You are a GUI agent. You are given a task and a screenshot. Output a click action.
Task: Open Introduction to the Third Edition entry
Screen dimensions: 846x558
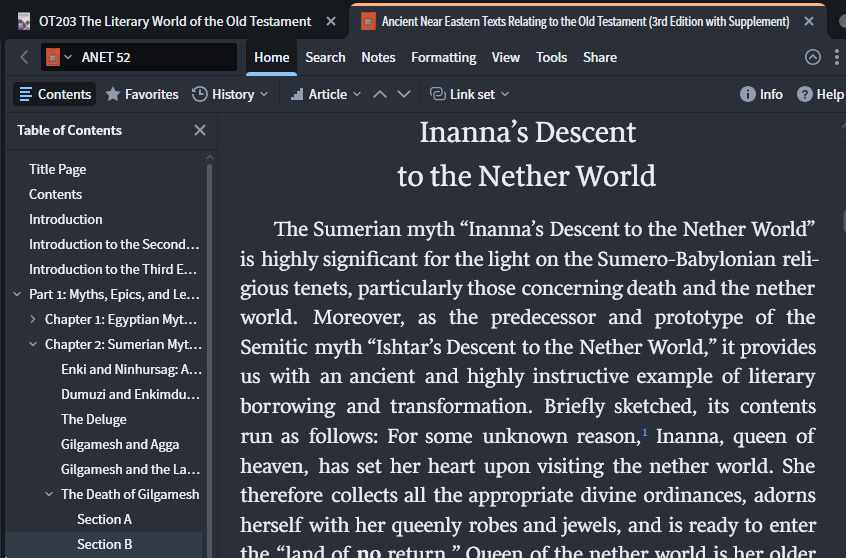point(113,269)
